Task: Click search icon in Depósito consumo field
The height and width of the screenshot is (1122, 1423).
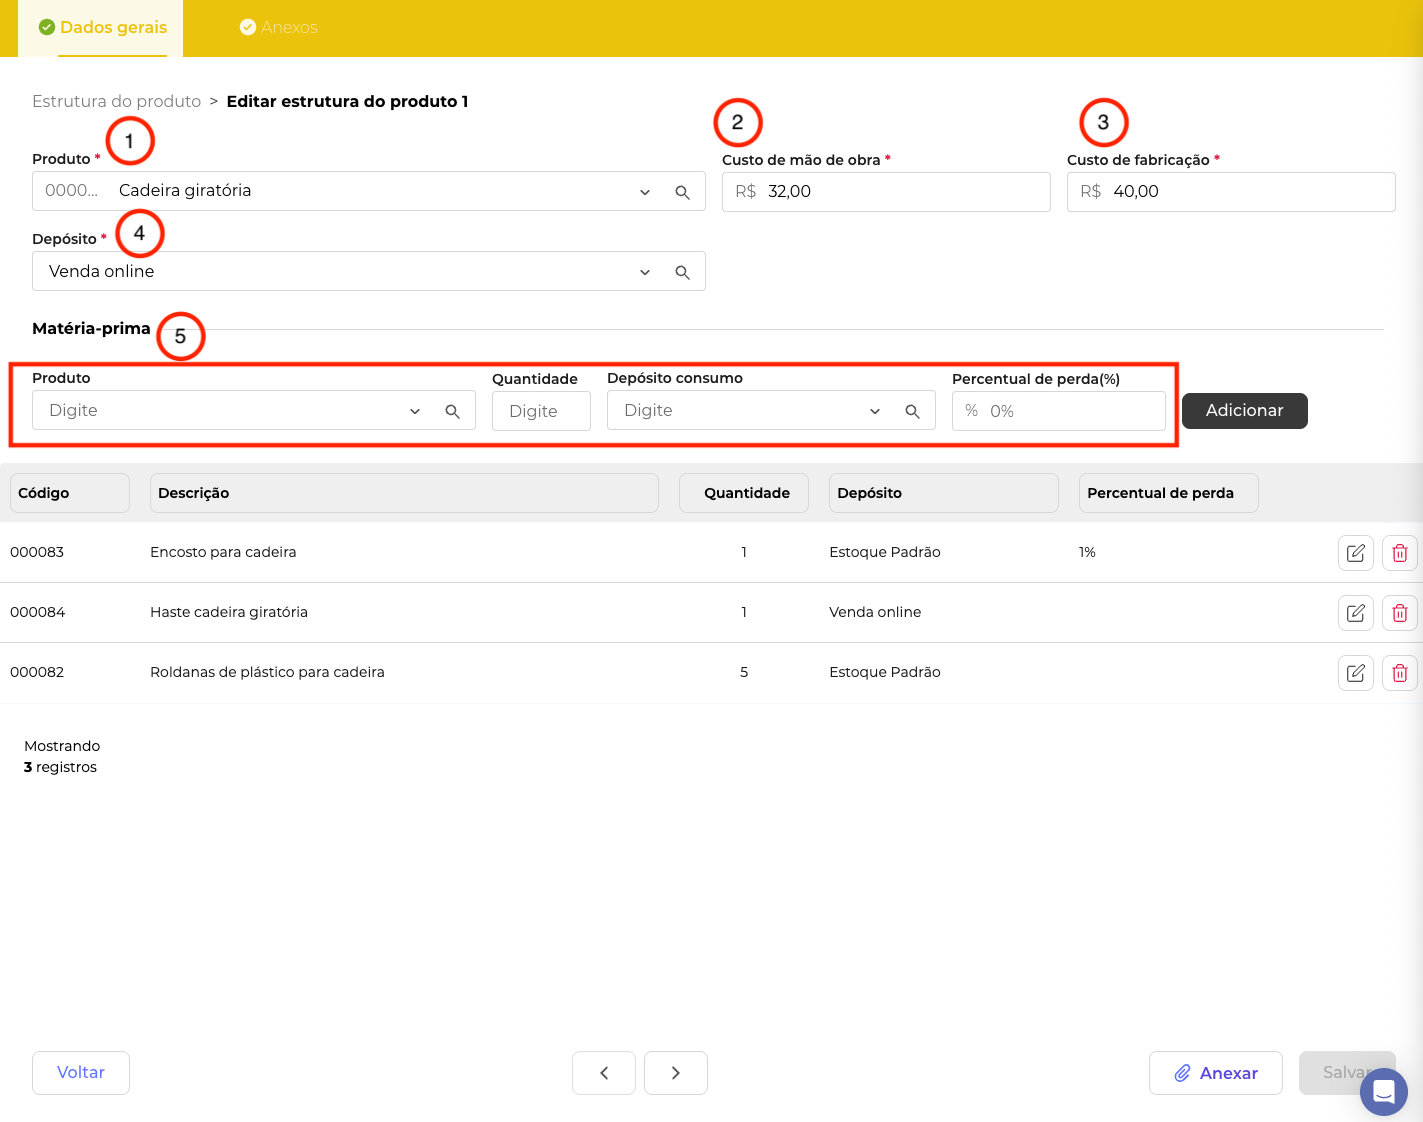Action: [x=912, y=411]
